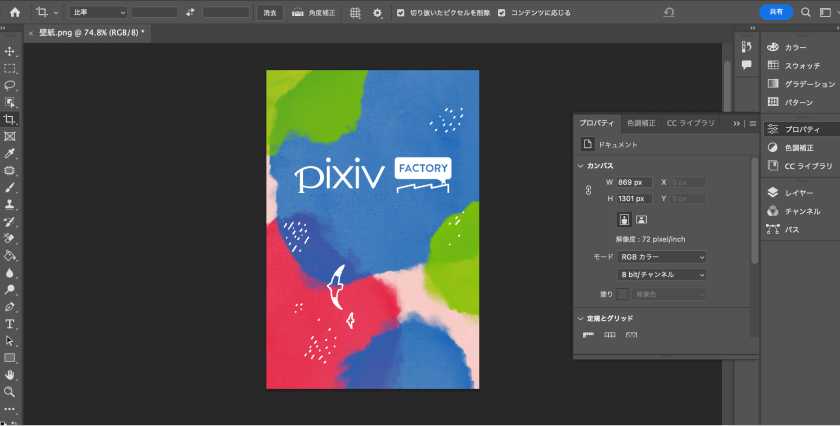Open the crop tool preset picker arrow
The image size is (840, 426).
tap(56, 13)
